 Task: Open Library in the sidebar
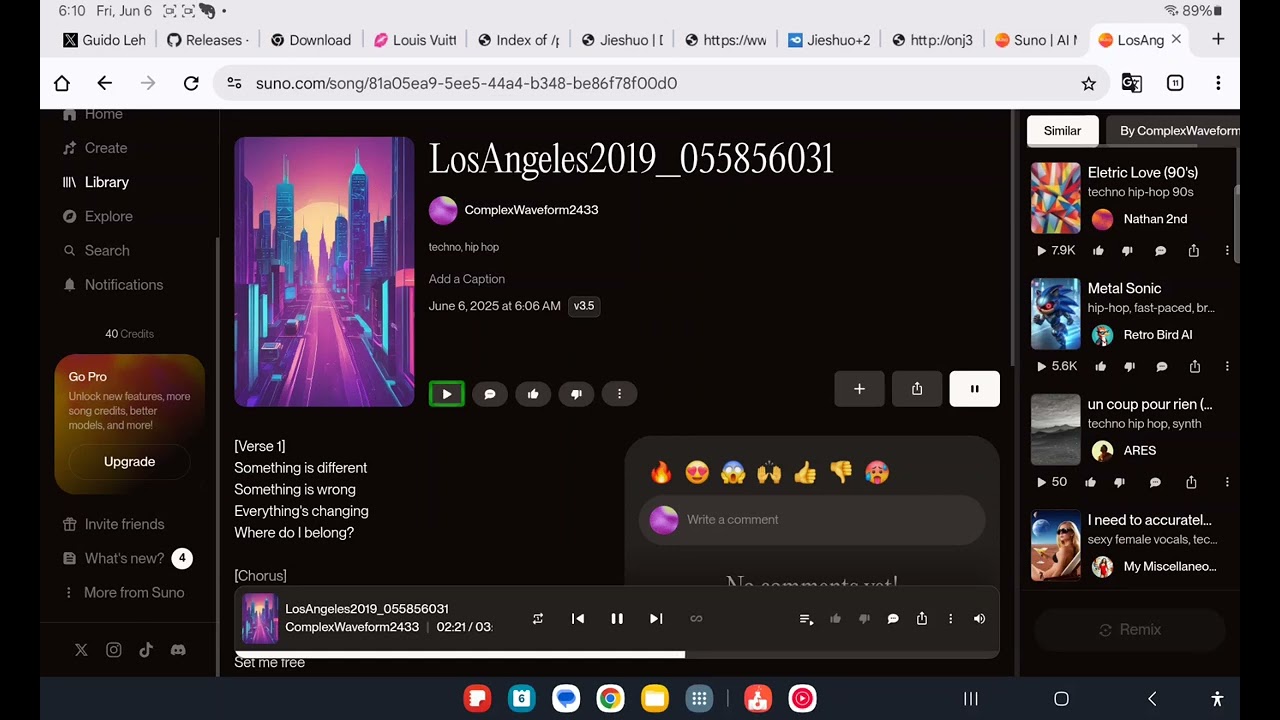tap(95, 182)
